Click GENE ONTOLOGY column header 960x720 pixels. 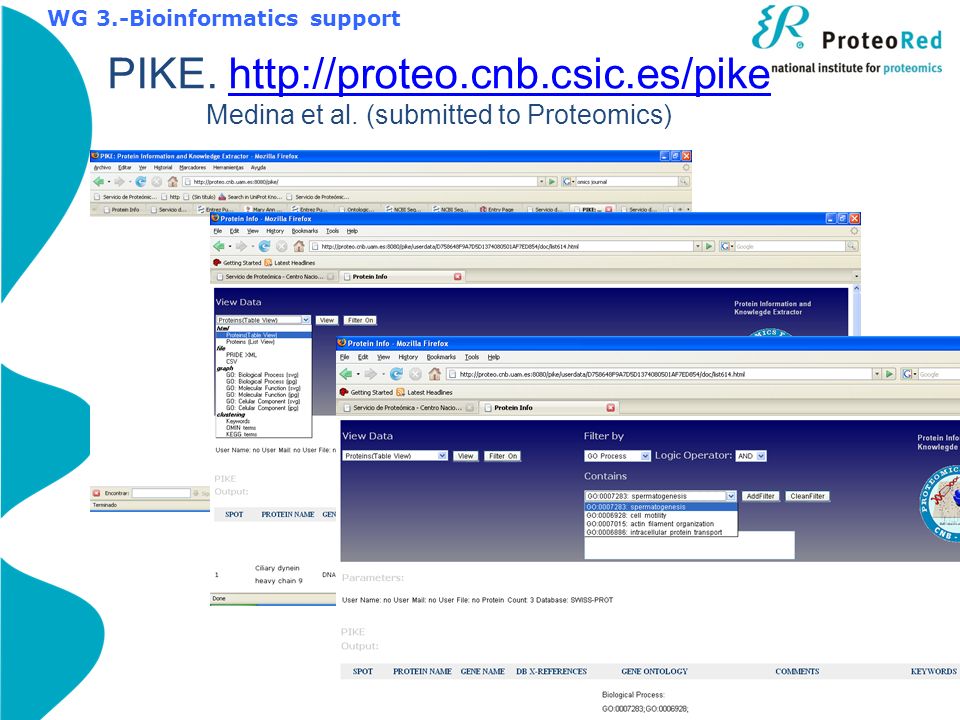point(654,672)
